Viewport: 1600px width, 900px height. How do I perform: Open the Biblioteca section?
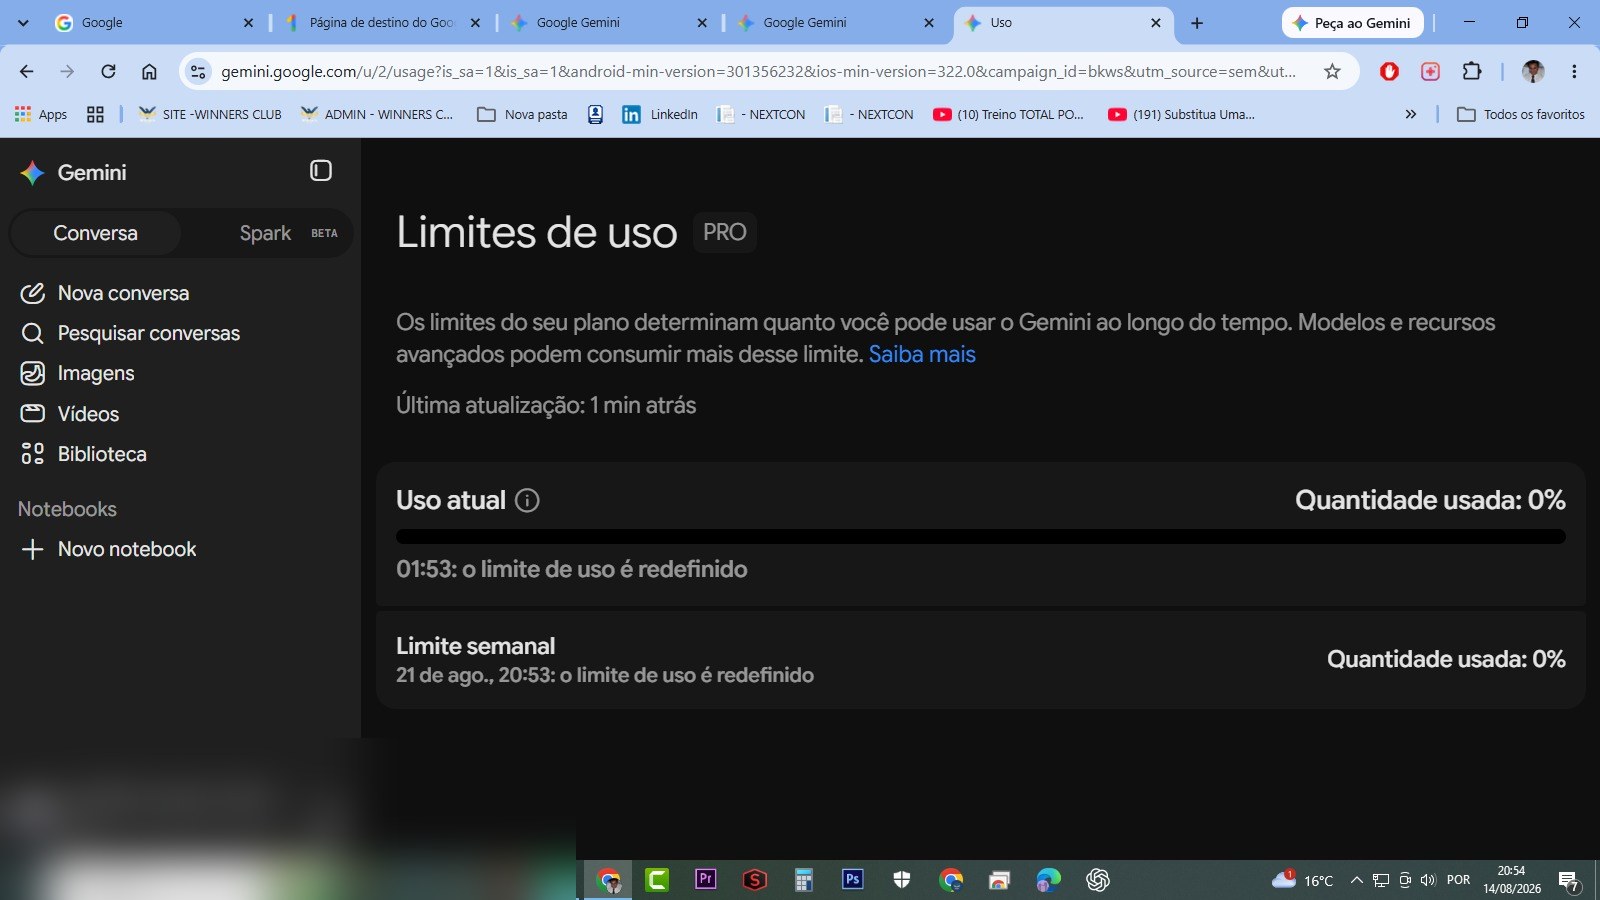[x=83, y=454]
